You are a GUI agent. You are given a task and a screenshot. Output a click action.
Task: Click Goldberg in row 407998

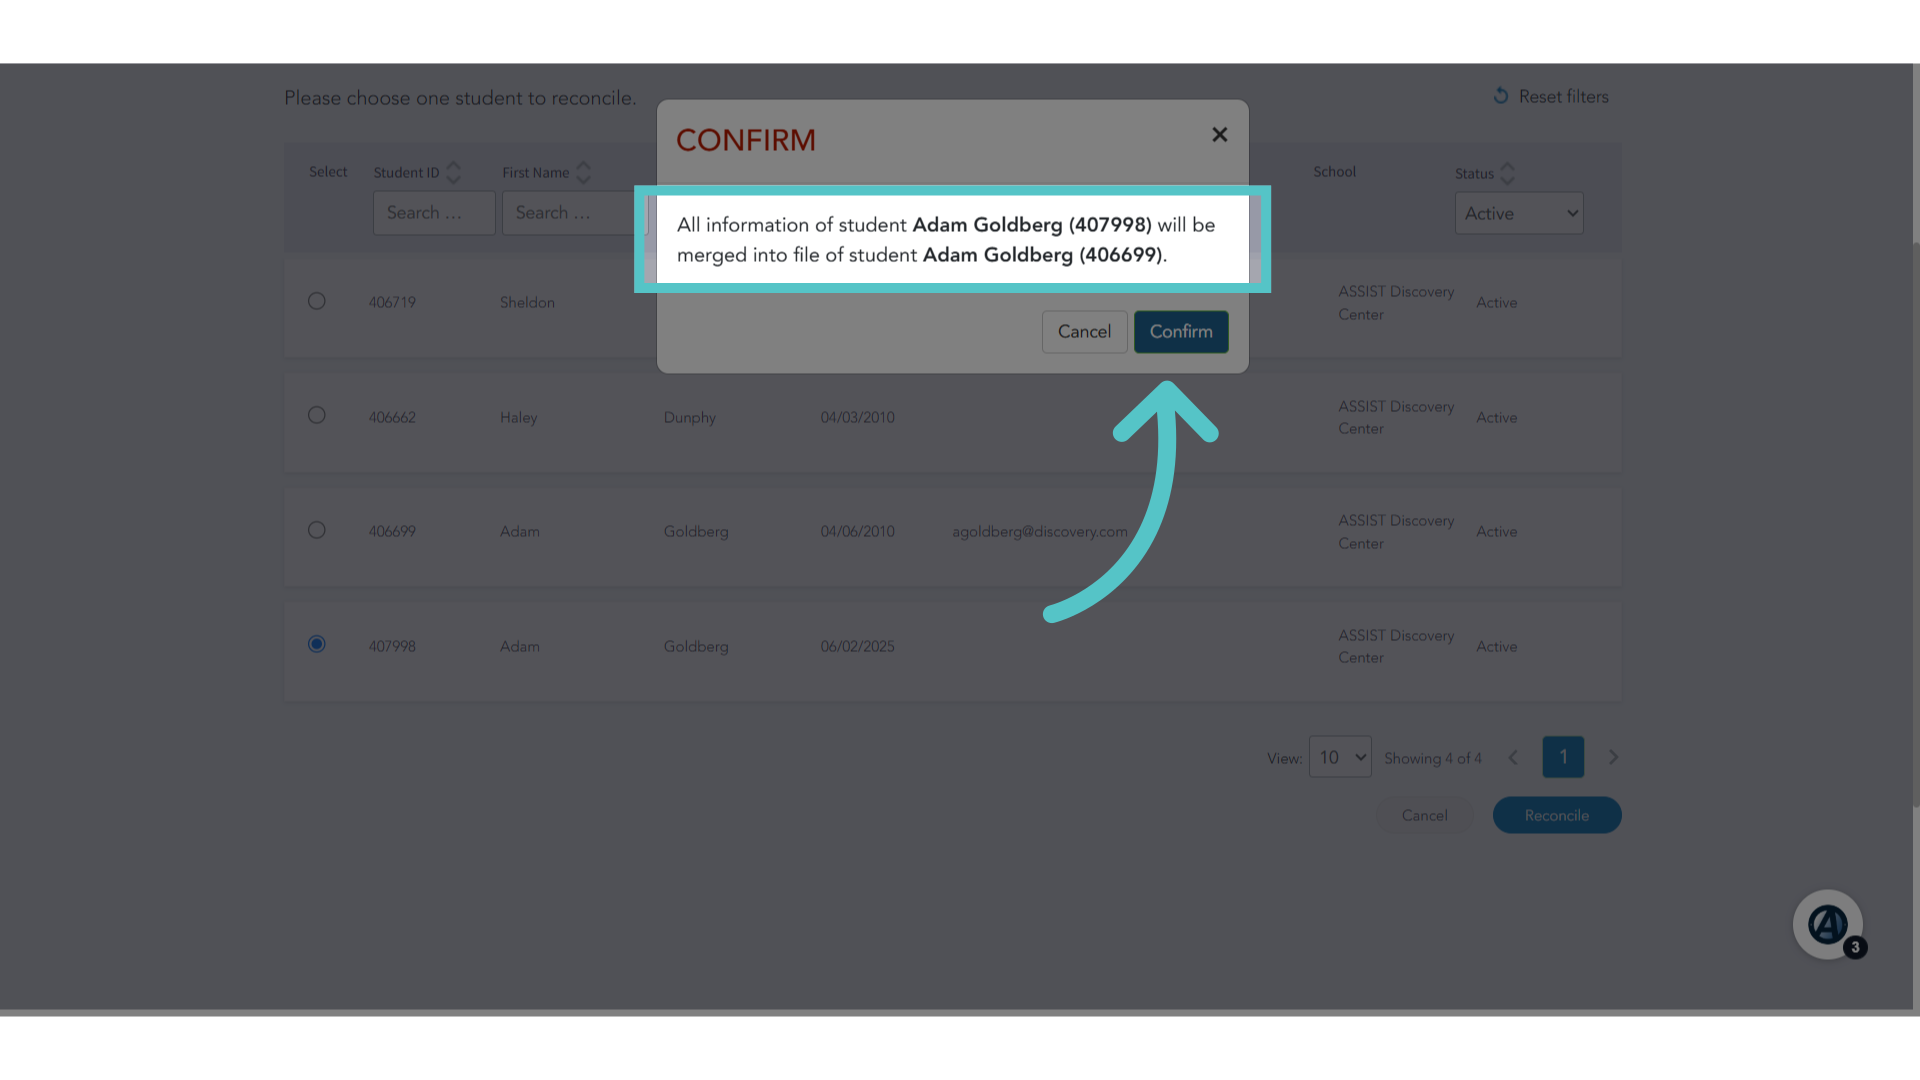click(x=696, y=647)
